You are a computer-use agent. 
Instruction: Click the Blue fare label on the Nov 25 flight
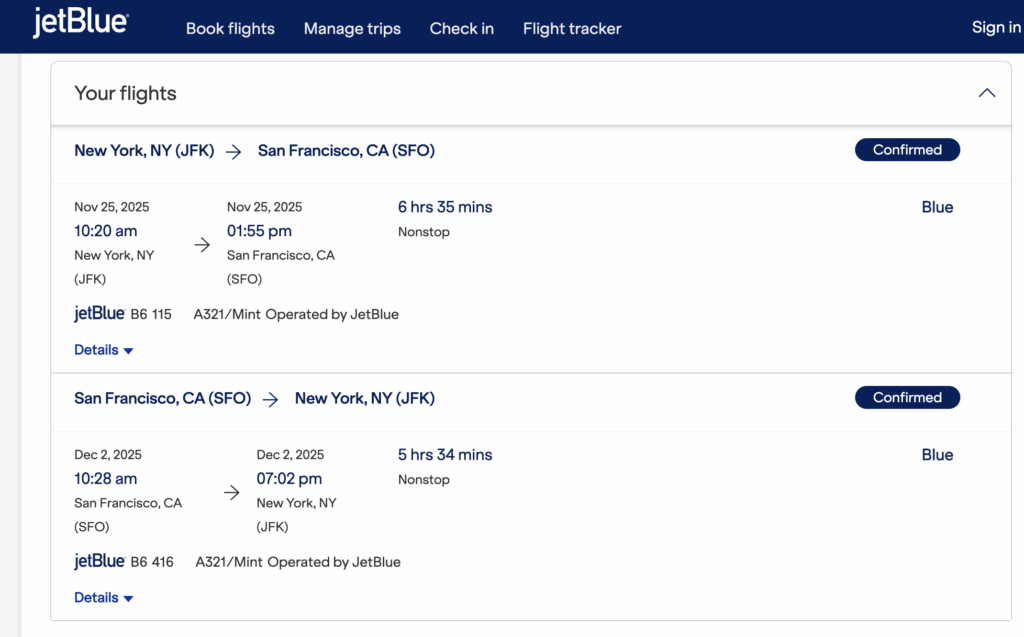coord(937,207)
